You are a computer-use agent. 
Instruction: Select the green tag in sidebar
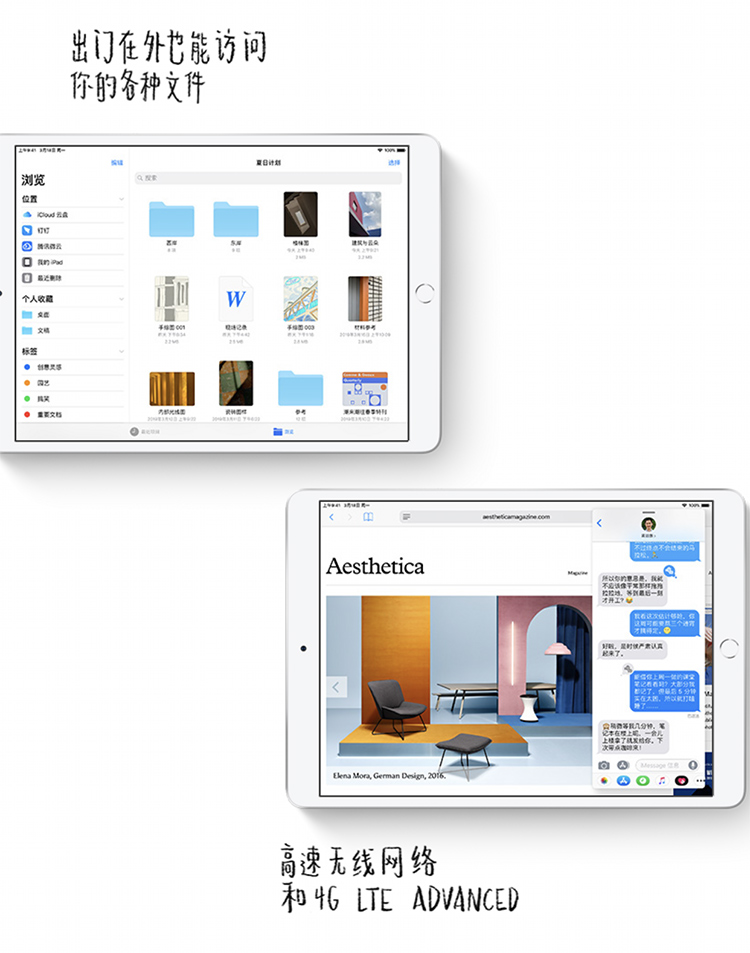[28, 399]
